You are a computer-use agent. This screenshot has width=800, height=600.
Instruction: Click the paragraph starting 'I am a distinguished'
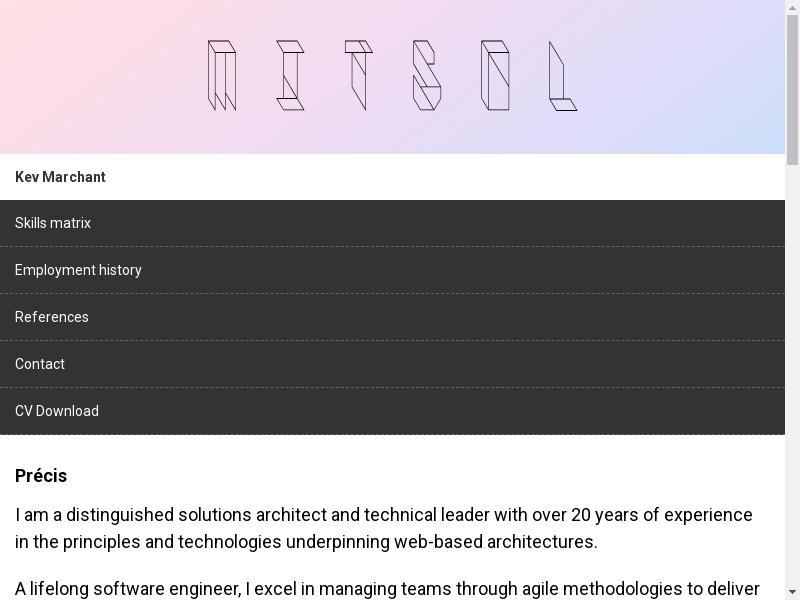click(383, 528)
